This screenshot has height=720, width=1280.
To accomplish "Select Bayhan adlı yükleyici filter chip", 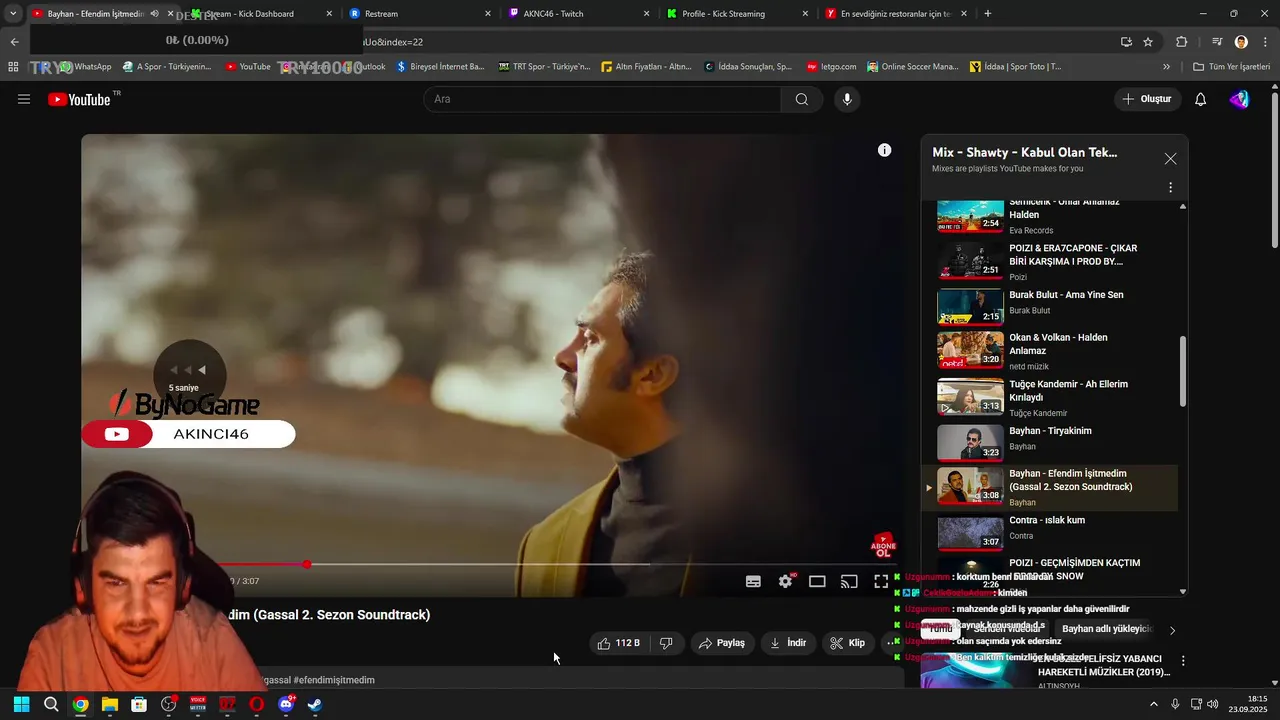I will tap(1107, 629).
